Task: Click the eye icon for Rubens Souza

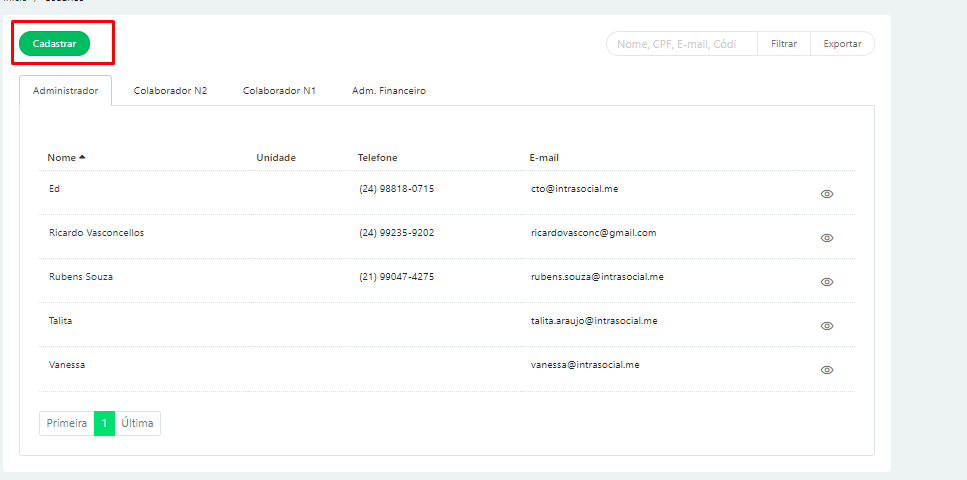Action: click(x=827, y=282)
